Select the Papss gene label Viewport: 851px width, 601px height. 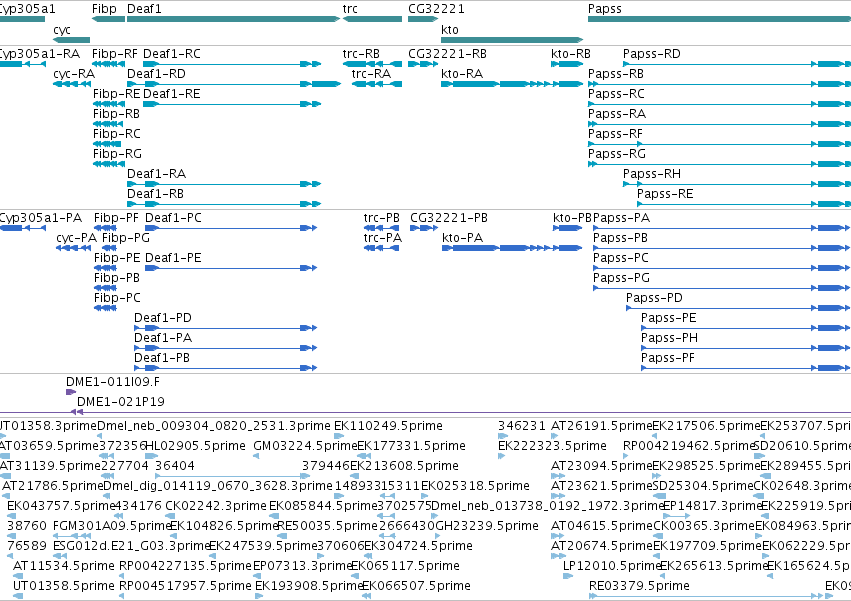coord(605,9)
